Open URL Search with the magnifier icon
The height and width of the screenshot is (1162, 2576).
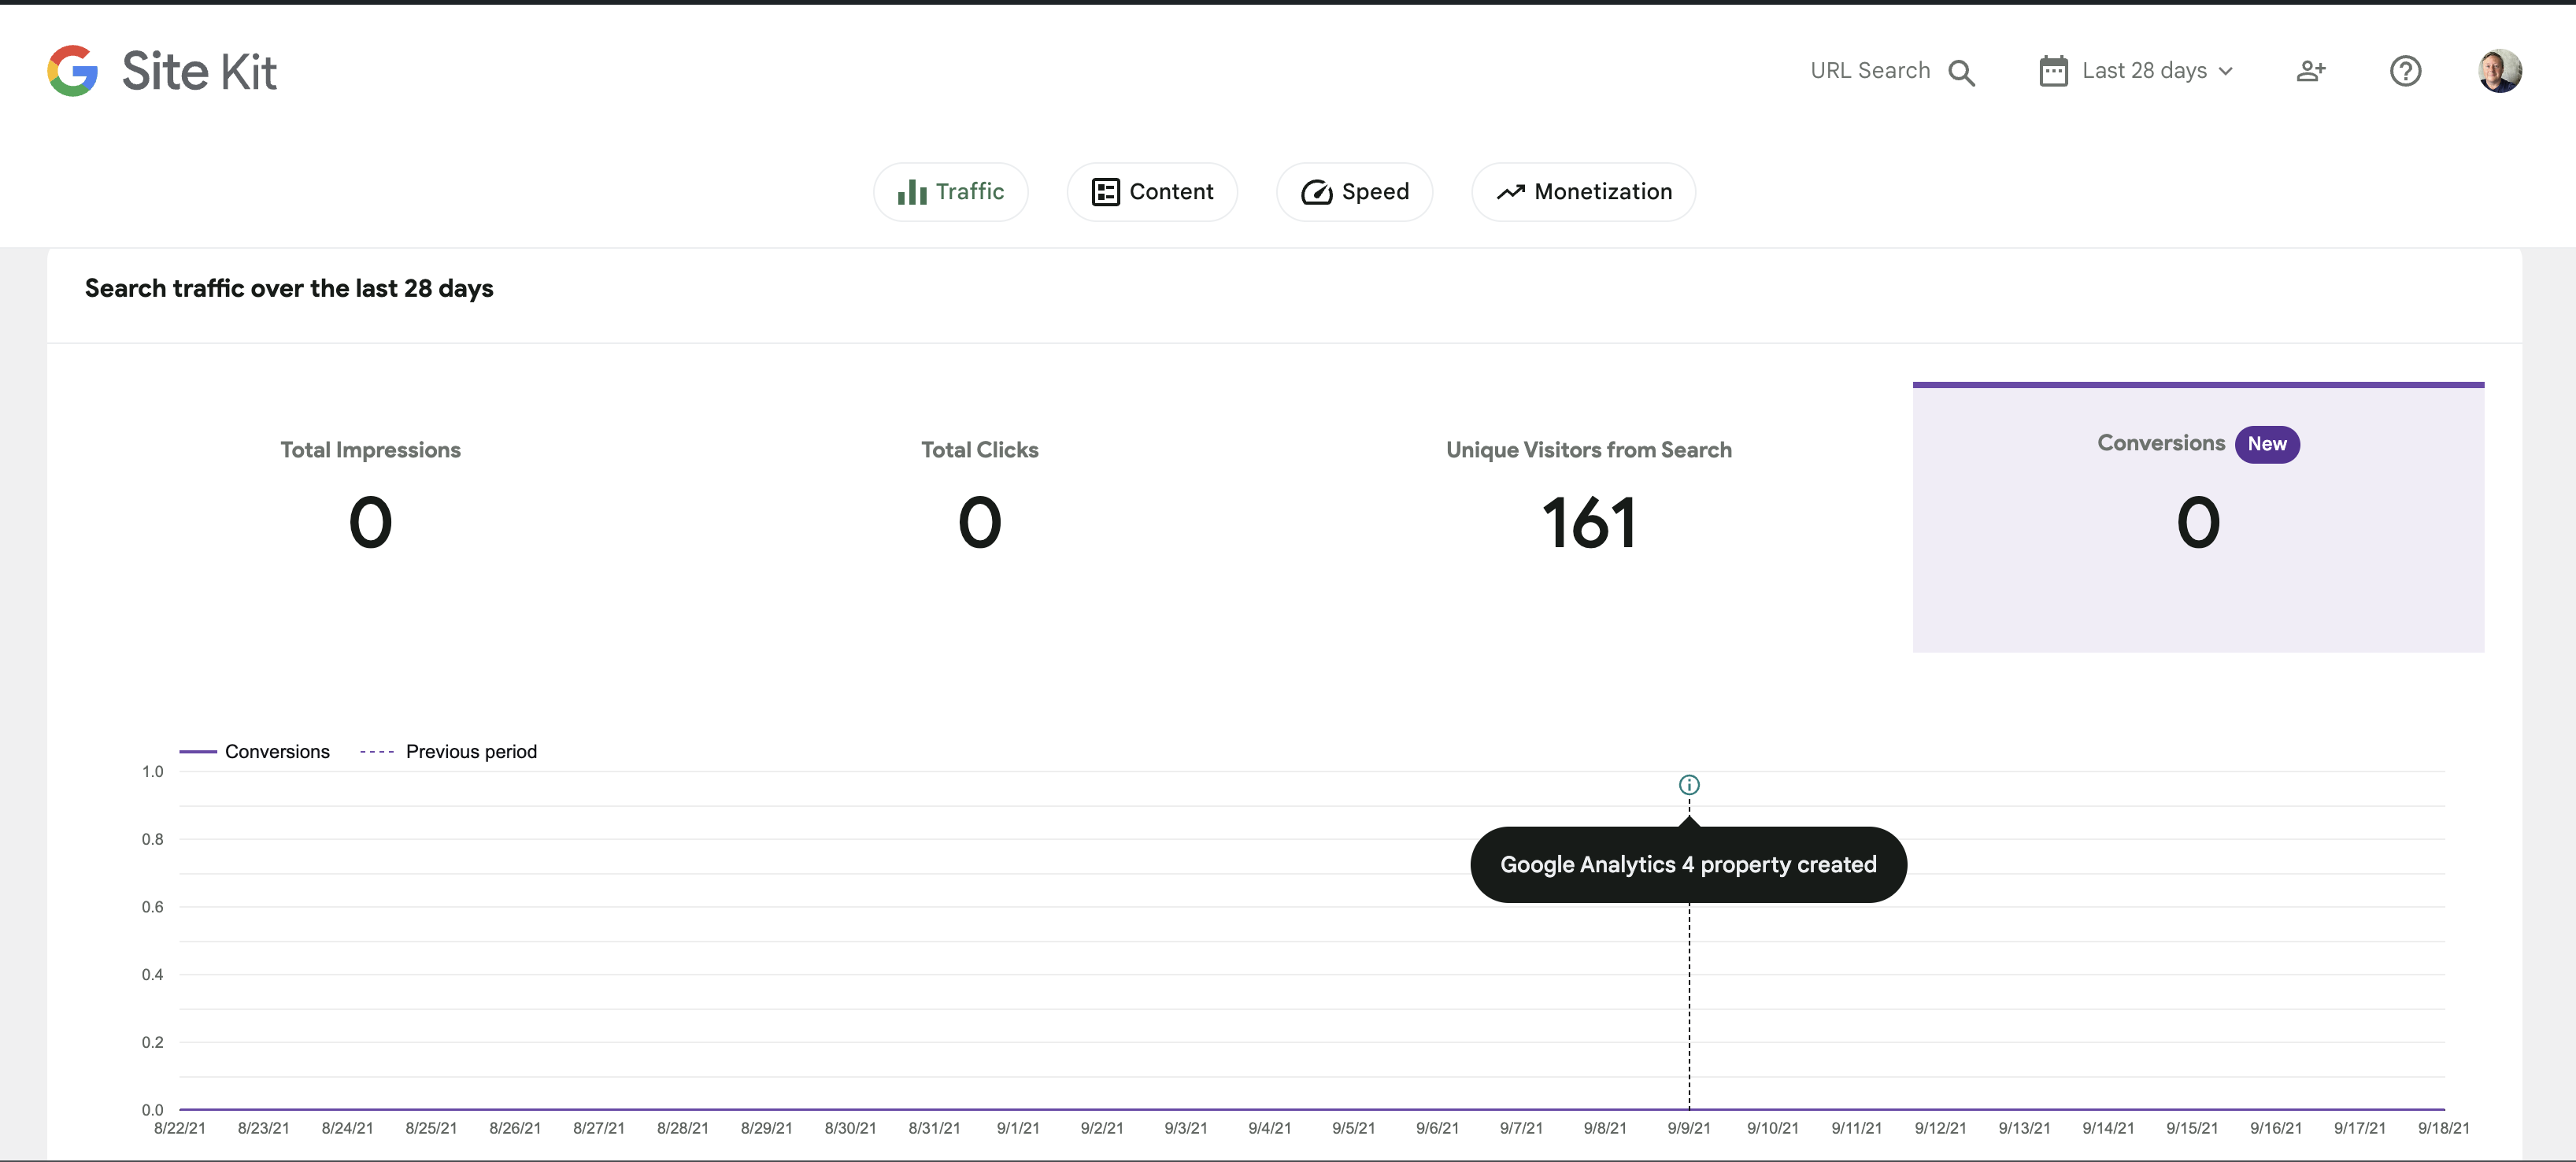pyautogui.click(x=1963, y=71)
